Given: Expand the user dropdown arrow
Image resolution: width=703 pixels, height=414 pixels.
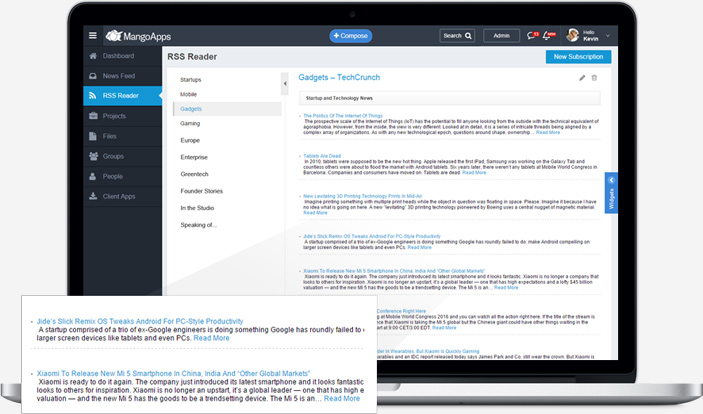Looking at the screenshot, I should tap(608, 36).
